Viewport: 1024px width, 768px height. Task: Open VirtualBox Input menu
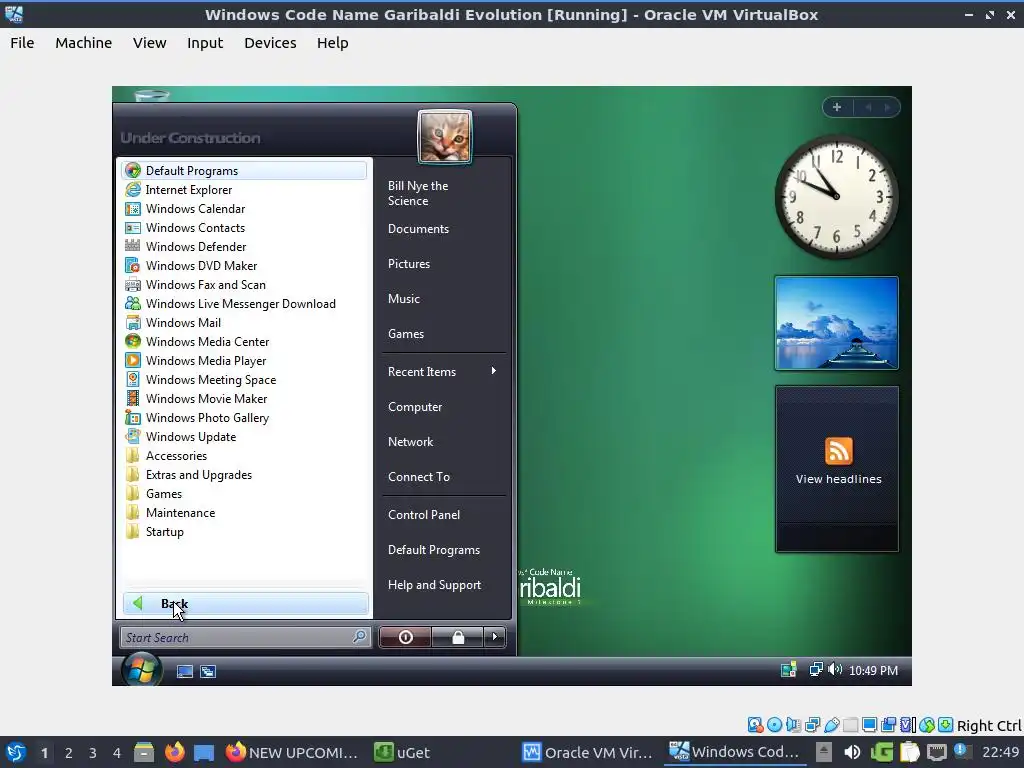(205, 42)
